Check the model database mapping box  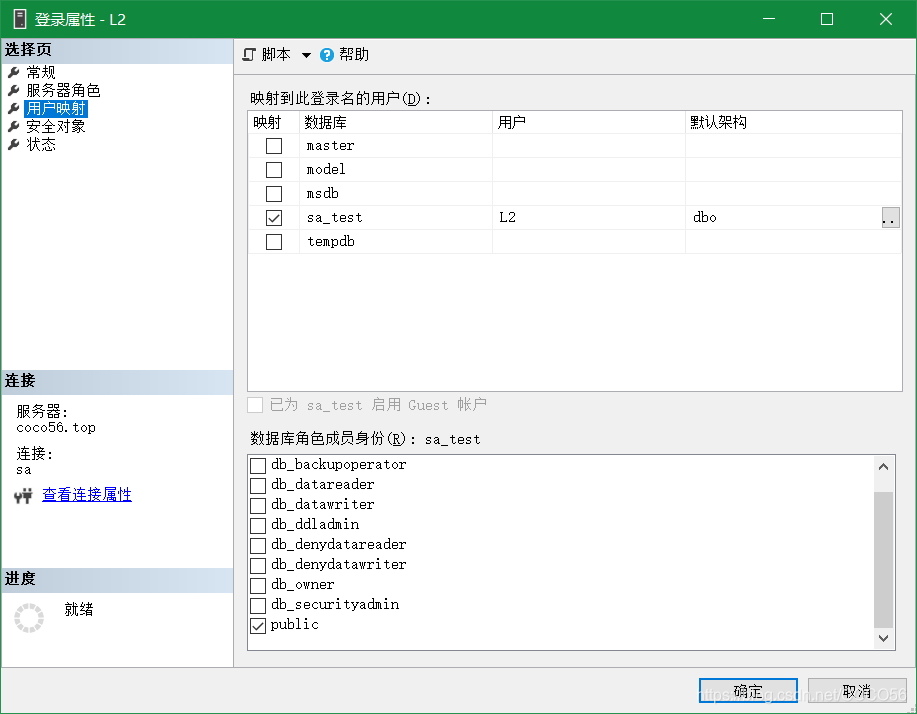click(274, 170)
